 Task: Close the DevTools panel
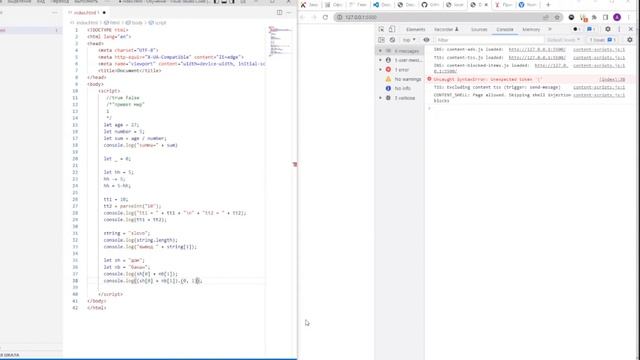pos(631,29)
